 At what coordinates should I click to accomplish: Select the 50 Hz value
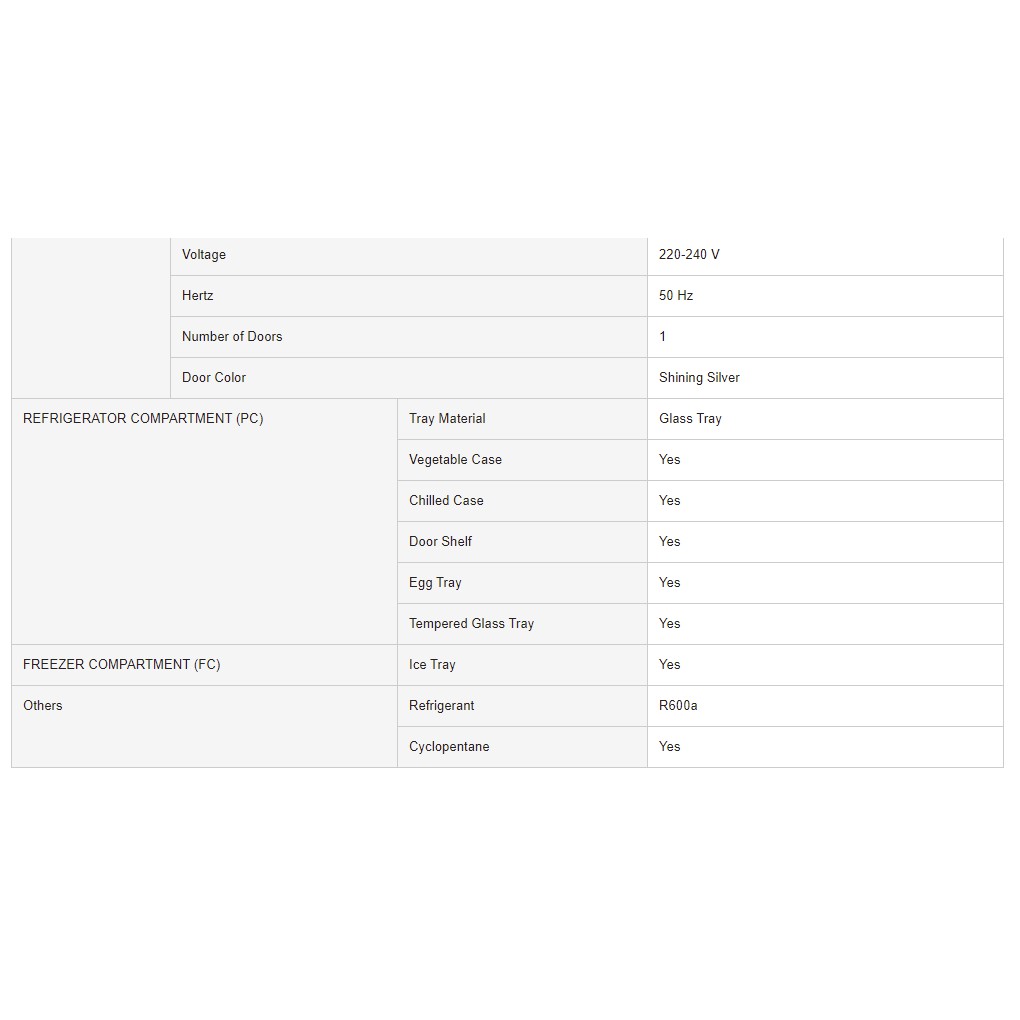point(675,295)
